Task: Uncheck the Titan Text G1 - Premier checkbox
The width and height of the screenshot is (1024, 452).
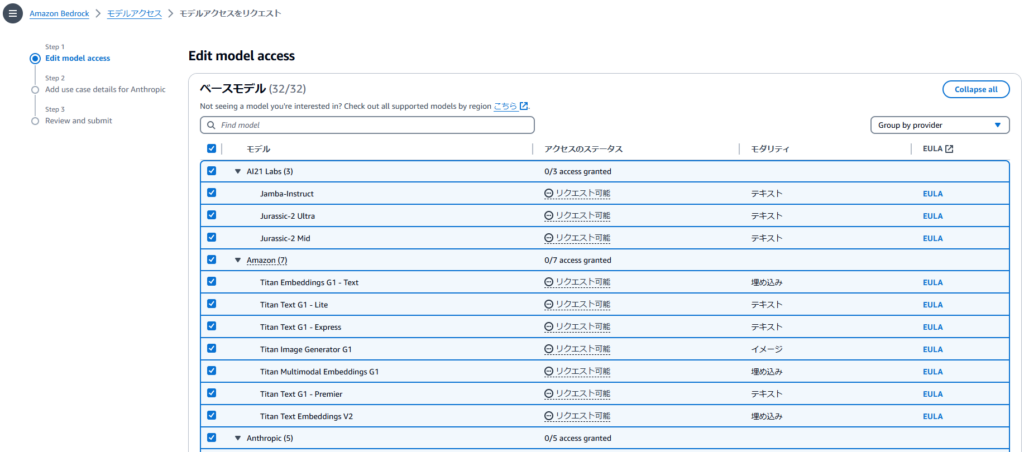Action: click(x=211, y=393)
